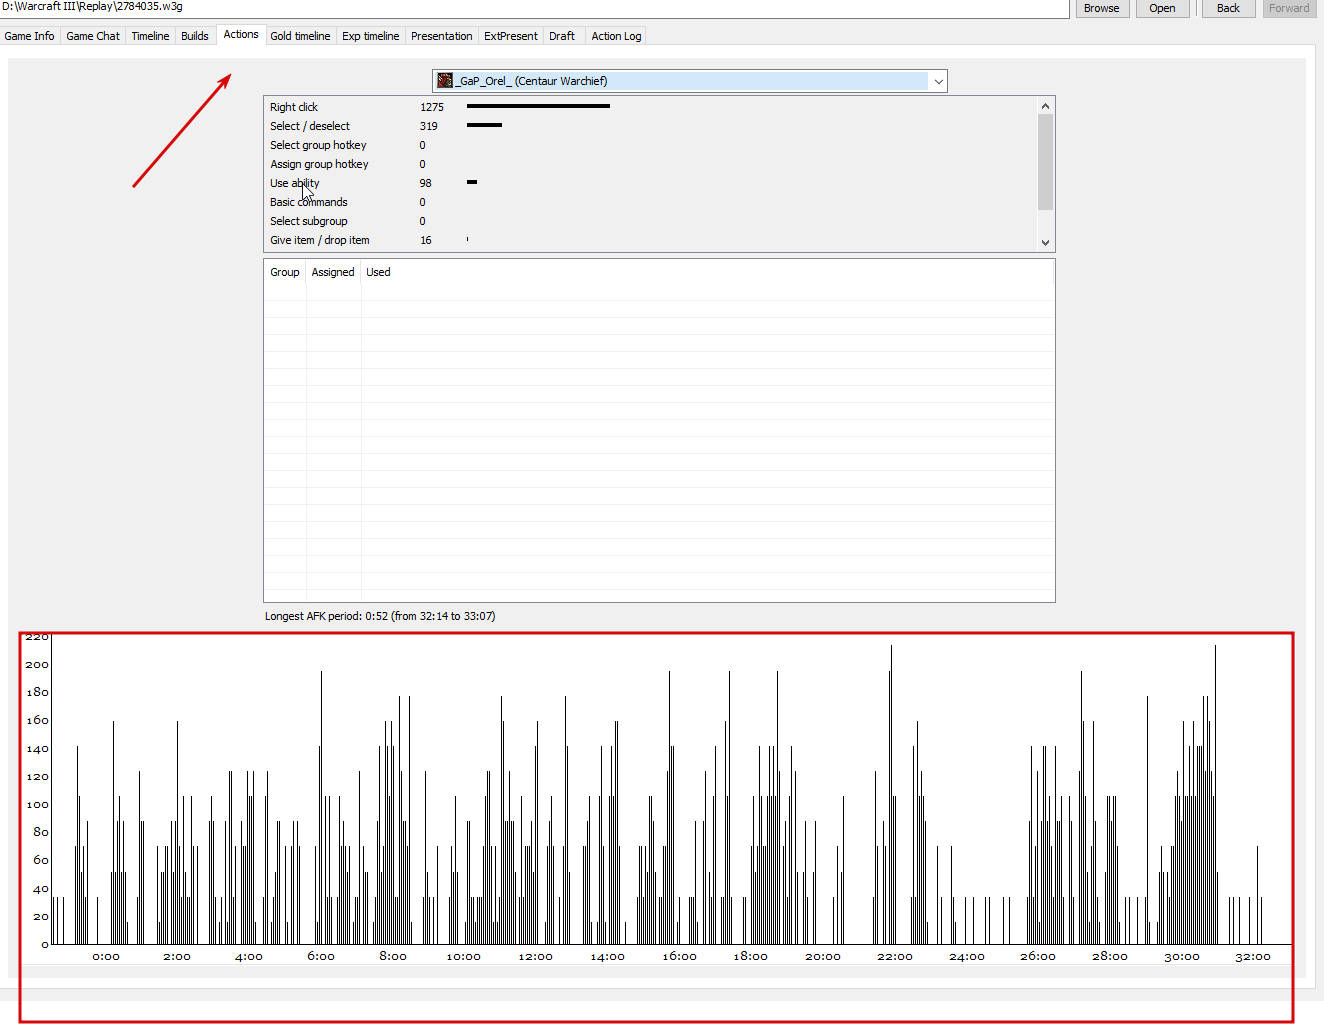The height and width of the screenshot is (1024, 1324).
Task: Click the Open button
Action: [1162, 8]
